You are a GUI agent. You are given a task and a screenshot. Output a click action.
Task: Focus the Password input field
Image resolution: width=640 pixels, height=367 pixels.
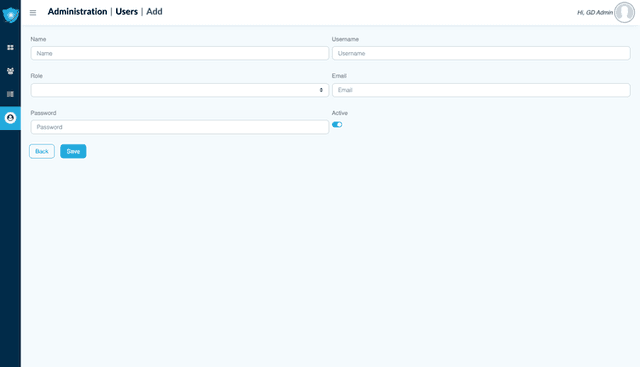click(x=180, y=127)
